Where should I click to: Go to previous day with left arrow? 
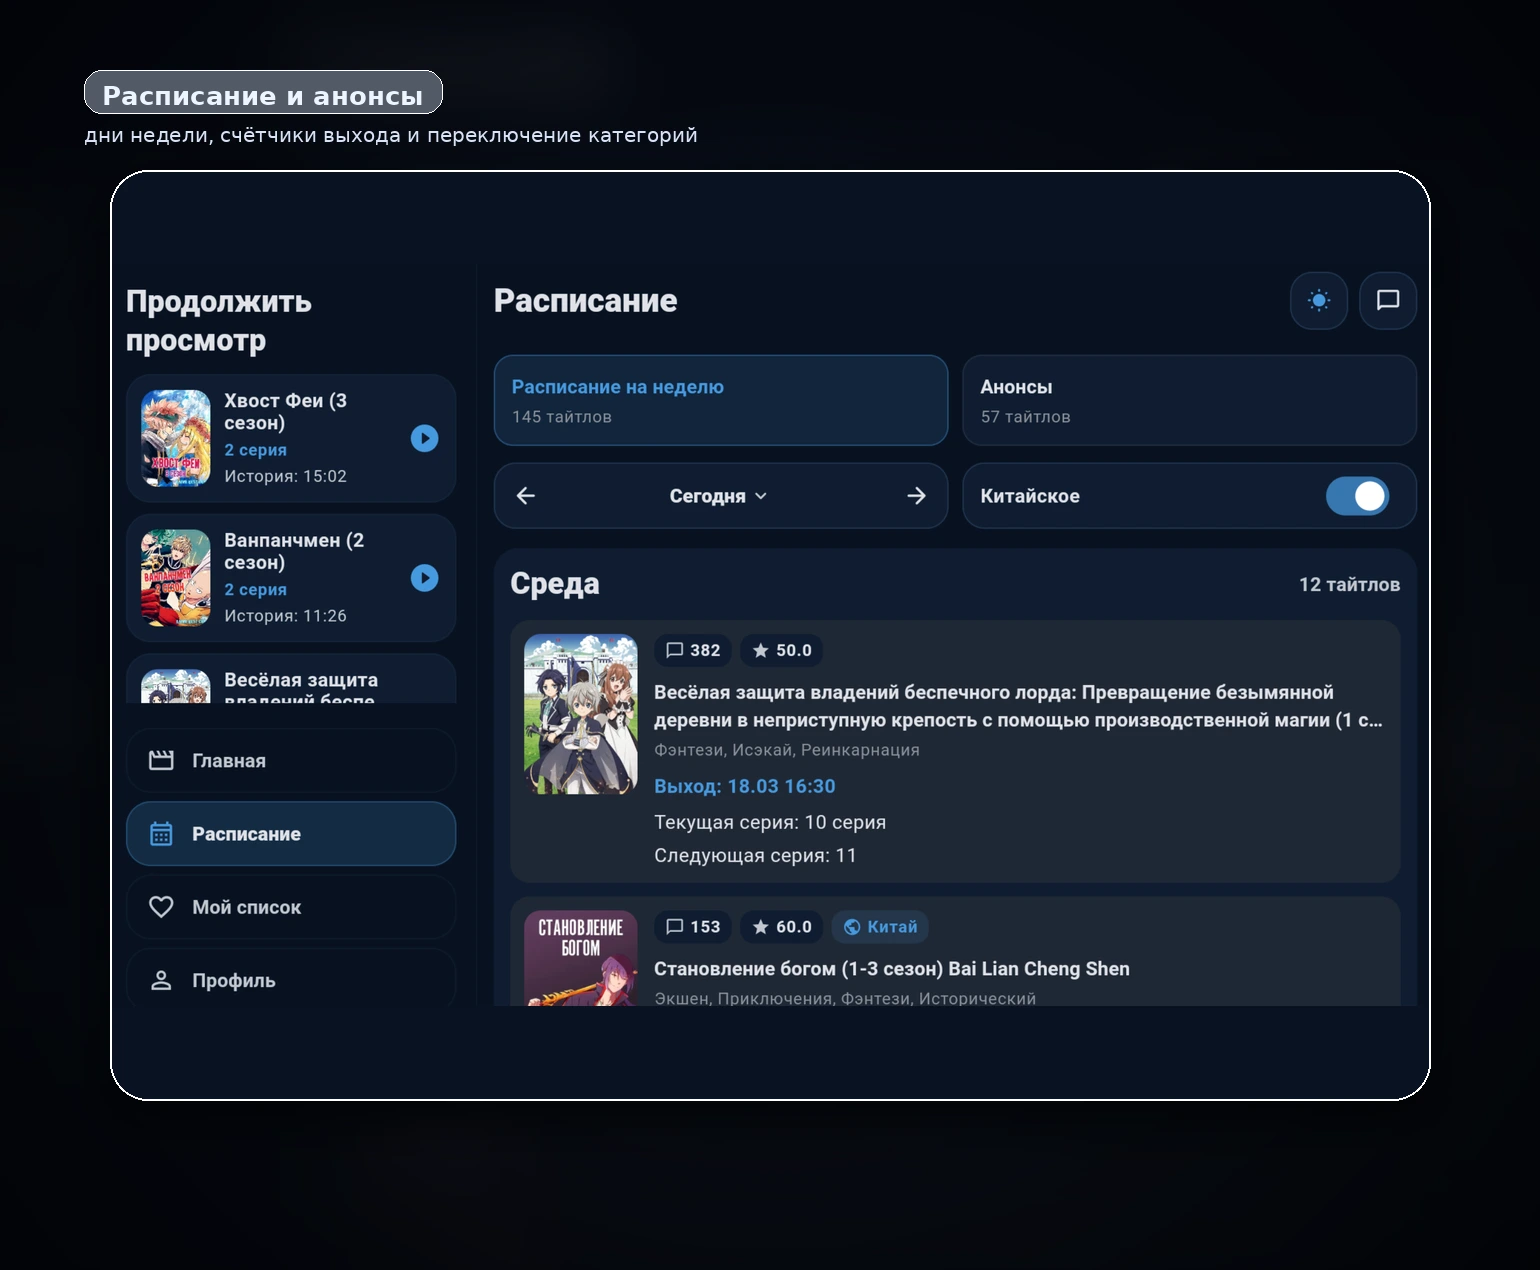526,496
